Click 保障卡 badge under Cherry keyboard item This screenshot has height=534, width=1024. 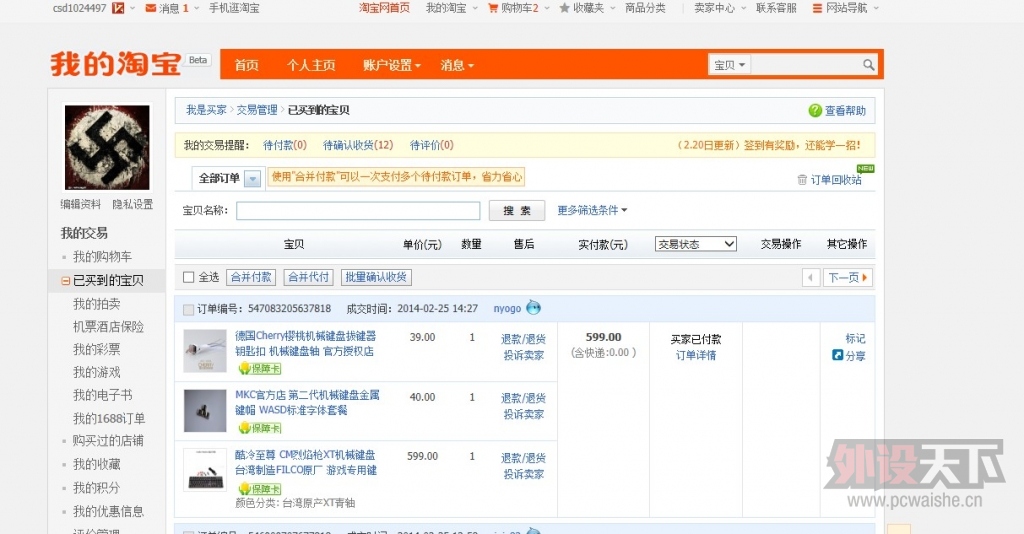tap(260, 368)
